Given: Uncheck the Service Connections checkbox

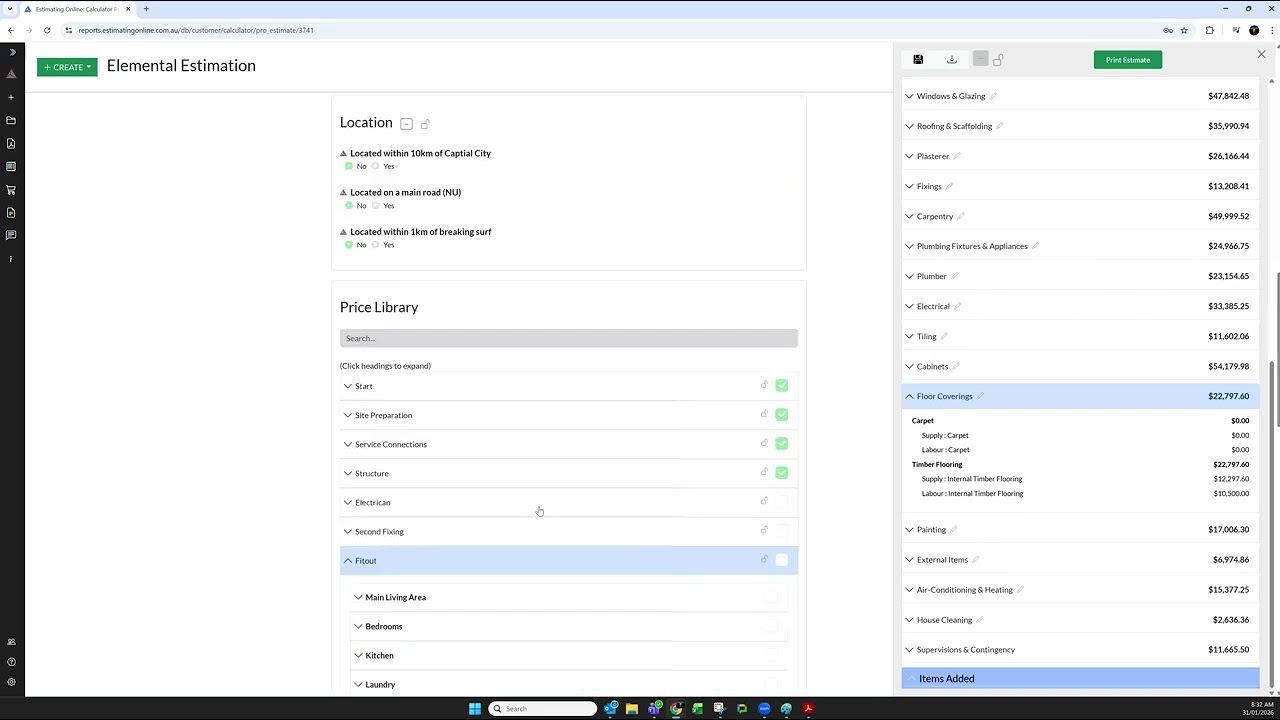Looking at the screenshot, I should coord(781,443).
